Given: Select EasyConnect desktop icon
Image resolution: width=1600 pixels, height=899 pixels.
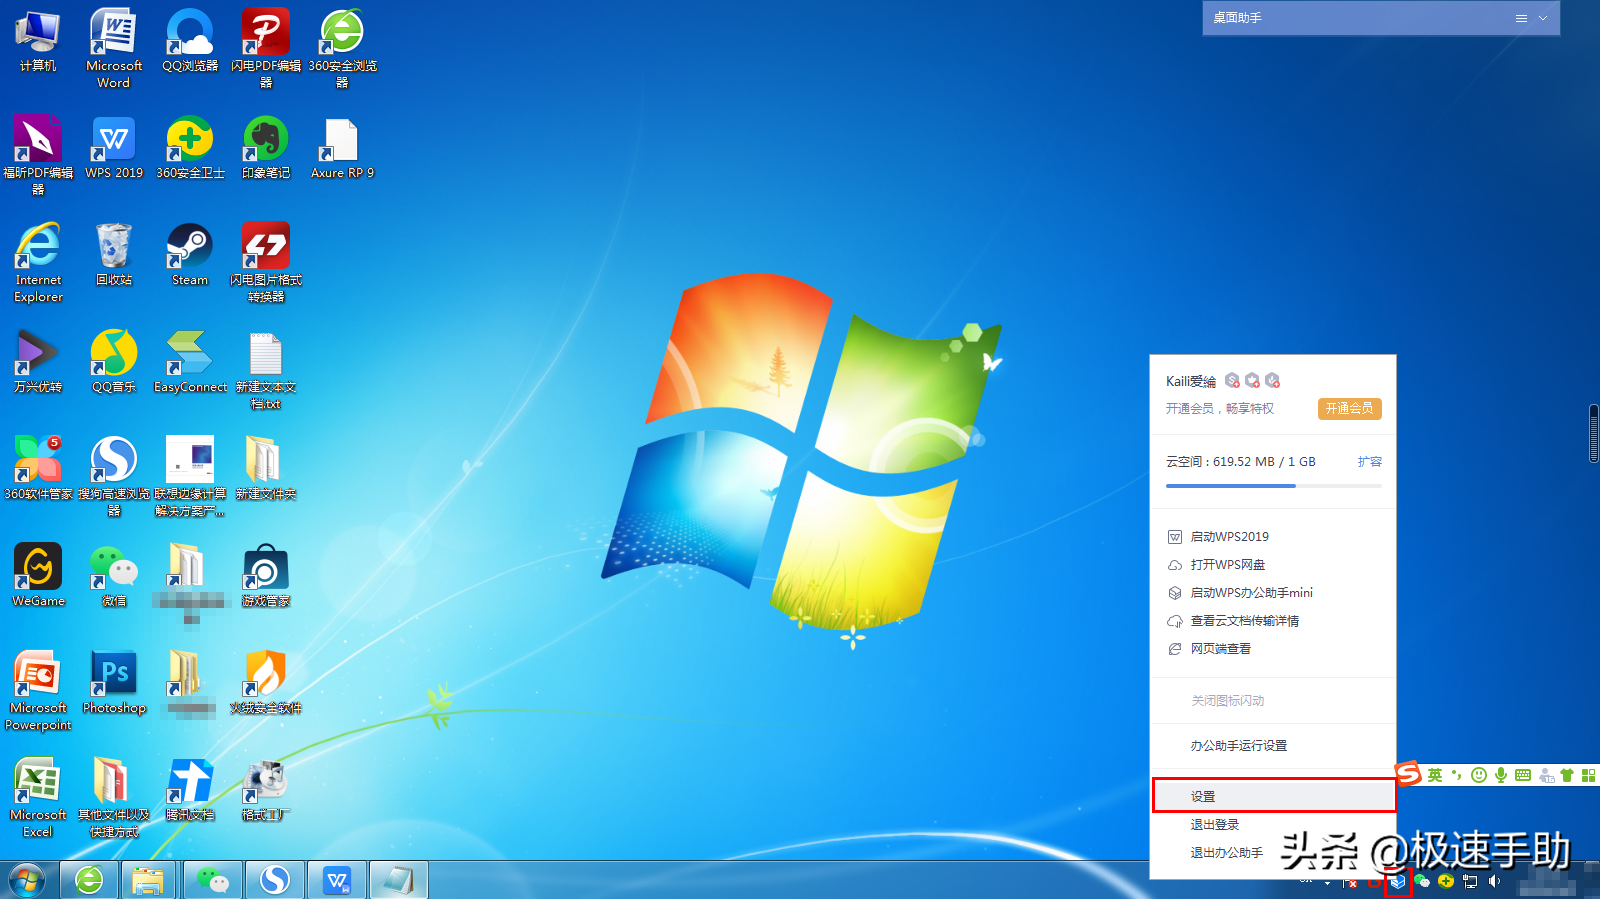Looking at the screenshot, I should [190, 362].
